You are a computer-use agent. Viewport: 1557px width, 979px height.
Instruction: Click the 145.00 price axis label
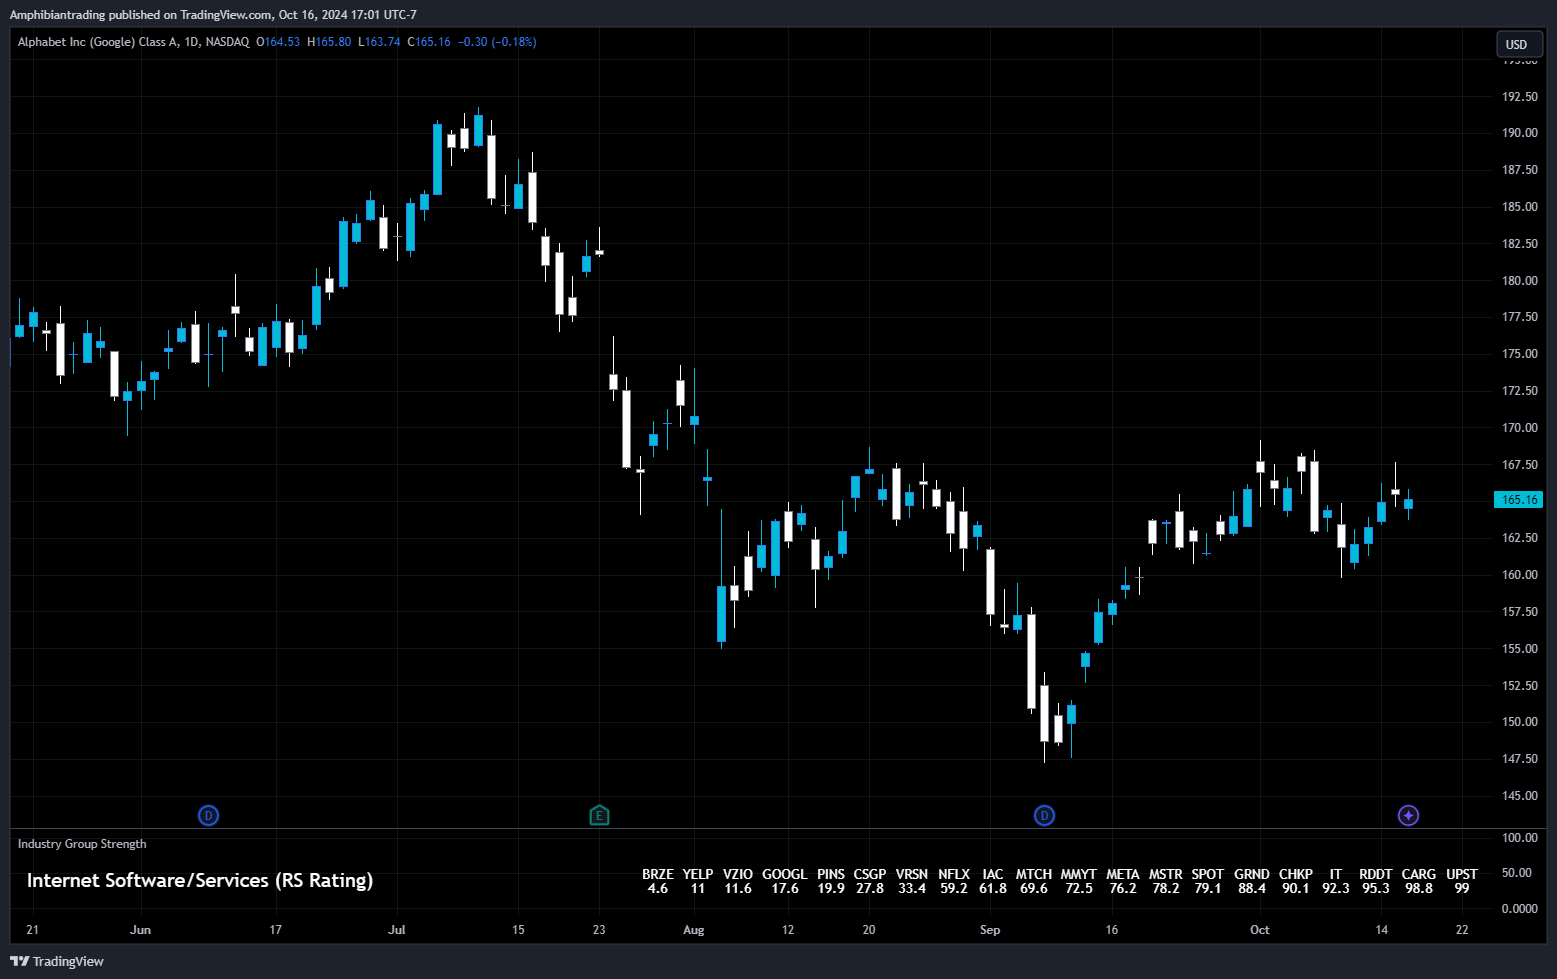[1520, 796]
